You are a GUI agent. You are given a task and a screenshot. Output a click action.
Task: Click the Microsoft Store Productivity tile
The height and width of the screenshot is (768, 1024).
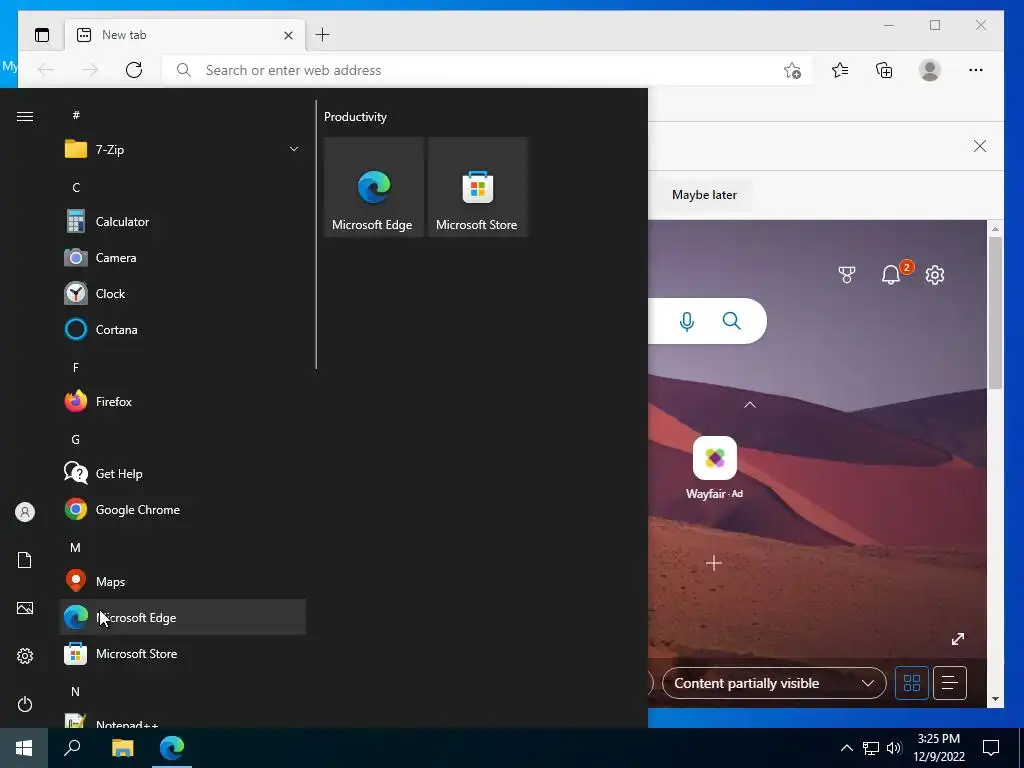(477, 187)
